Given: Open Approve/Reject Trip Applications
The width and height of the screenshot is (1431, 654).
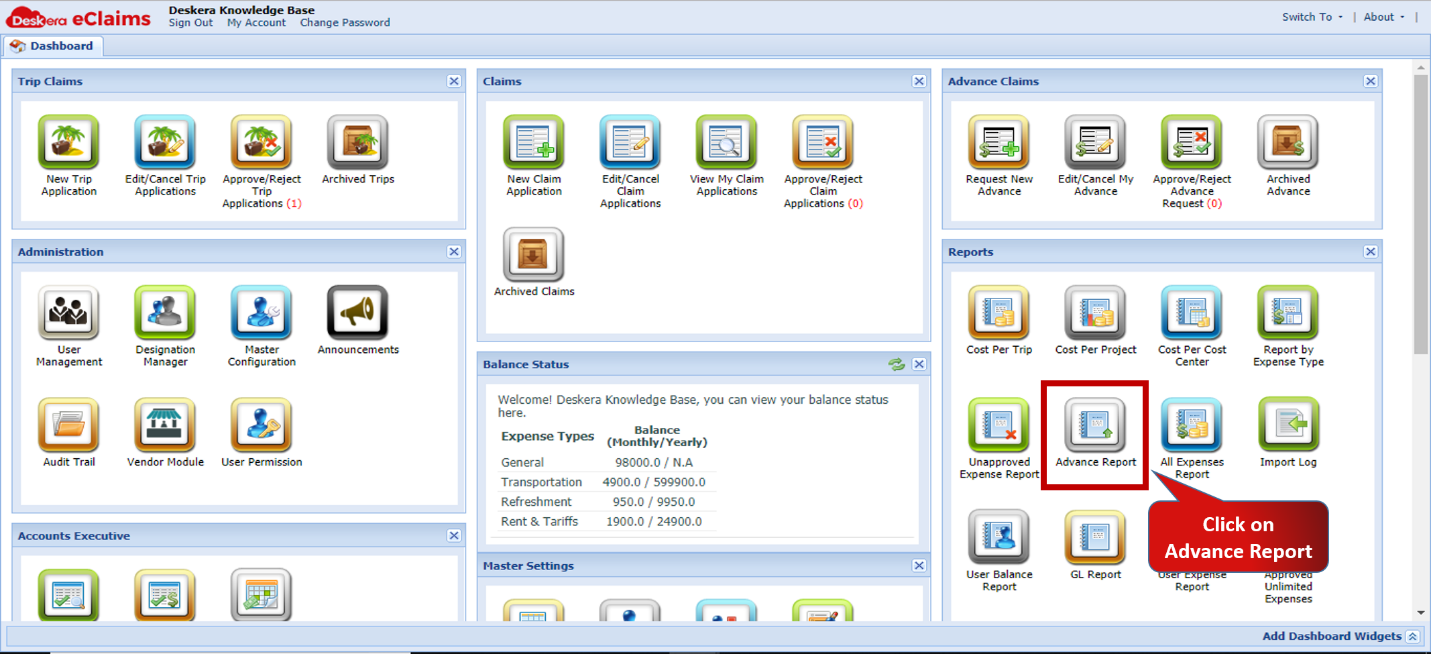Looking at the screenshot, I should point(261,143).
